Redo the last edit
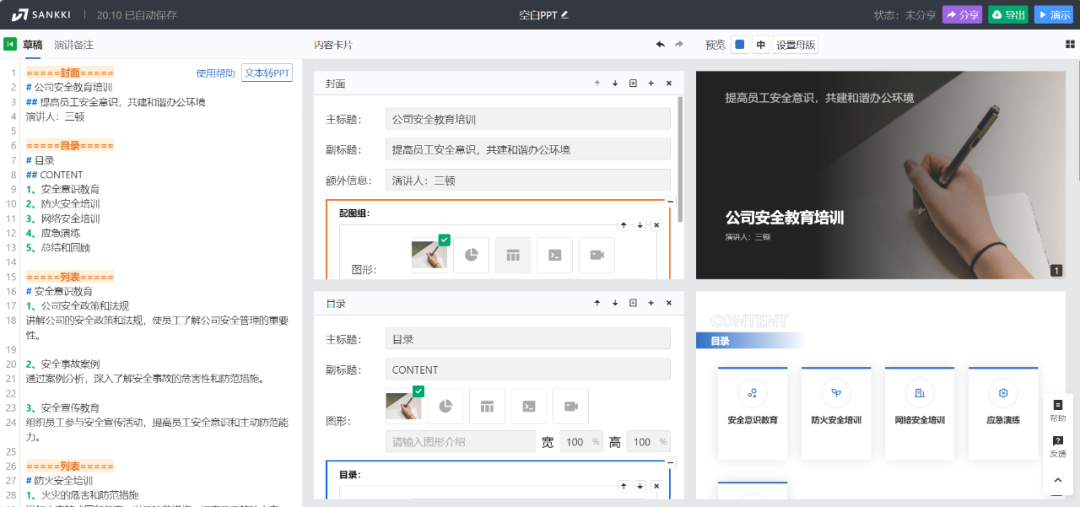1080x507 pixels. point(679,45)
